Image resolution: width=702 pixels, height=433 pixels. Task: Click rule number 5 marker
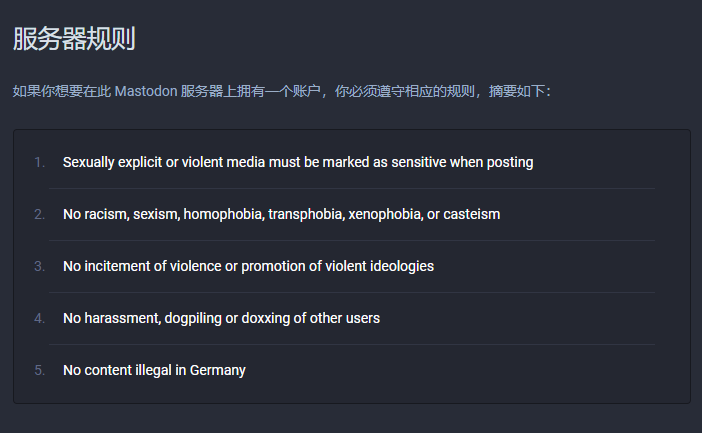pos(40,370)
